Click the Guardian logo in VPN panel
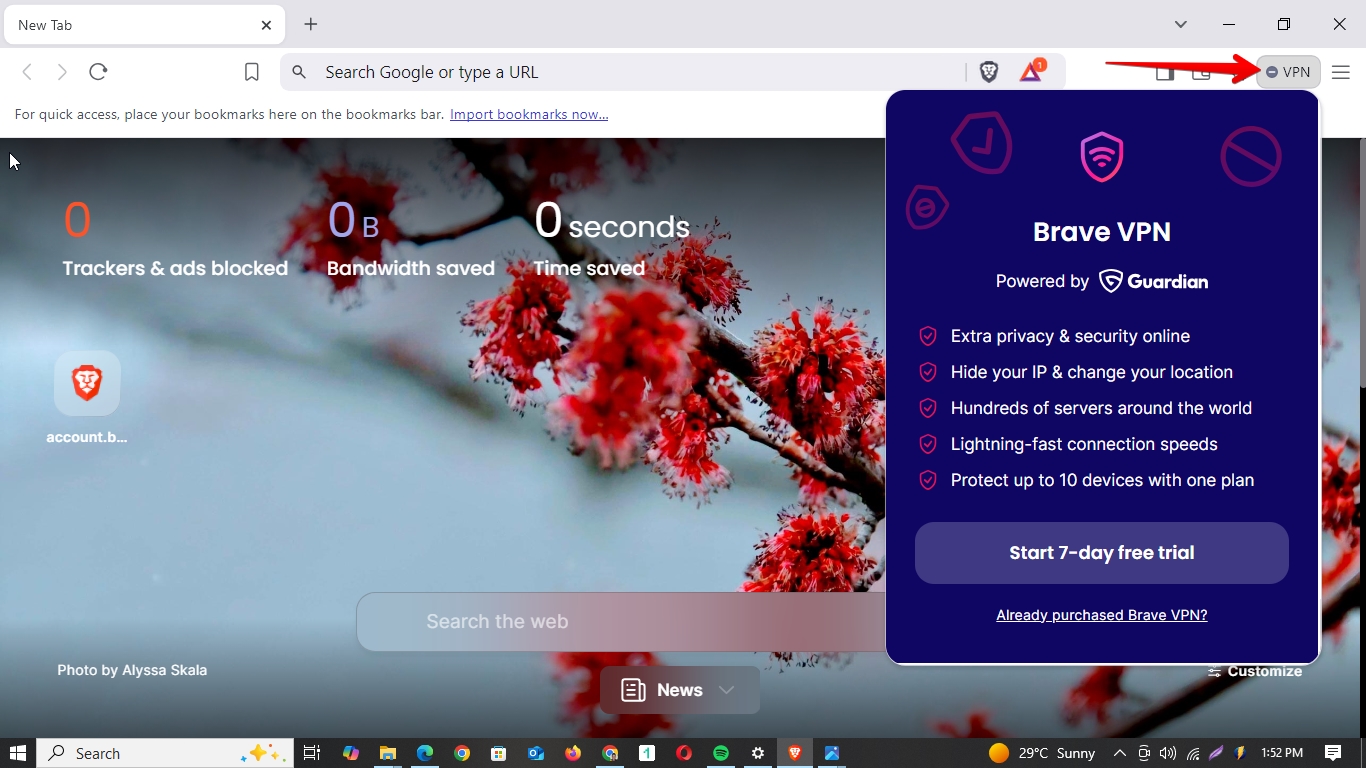This screenshot has width=1366, height=768. pos(1154,281)
